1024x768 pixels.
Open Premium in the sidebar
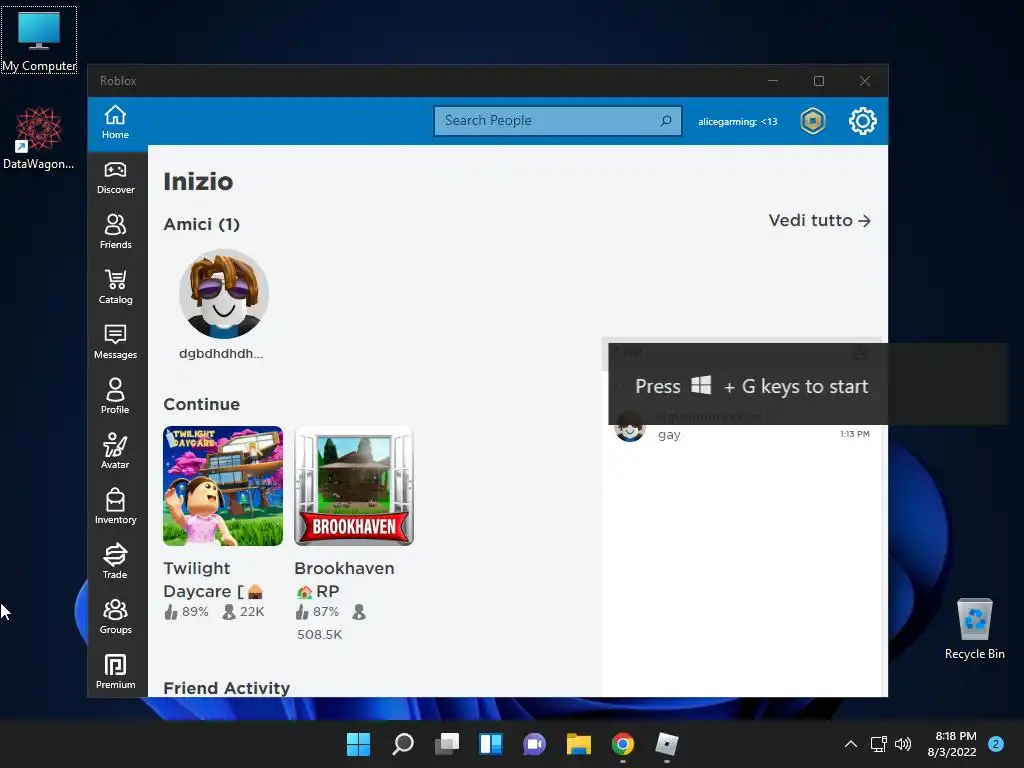pos(116,671)
